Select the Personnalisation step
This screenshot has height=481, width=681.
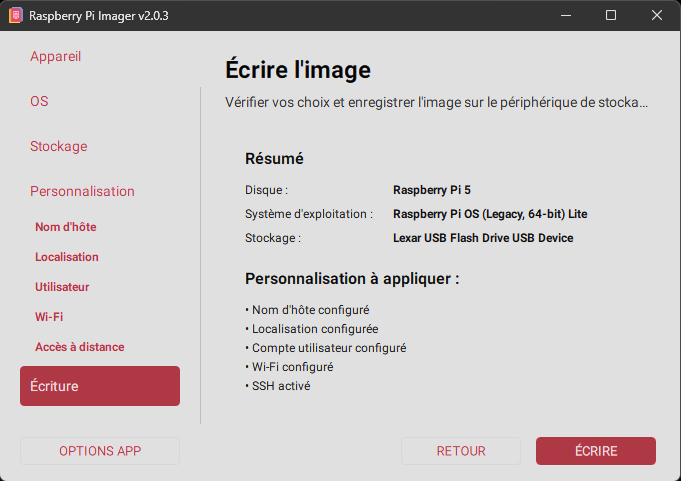coord(82,191)
